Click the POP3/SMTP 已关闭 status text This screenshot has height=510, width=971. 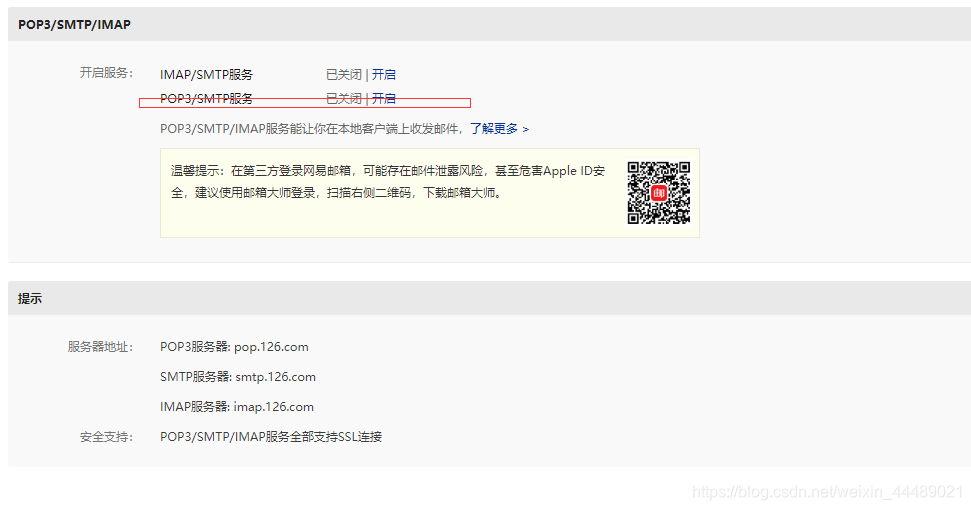click(344, 98)
